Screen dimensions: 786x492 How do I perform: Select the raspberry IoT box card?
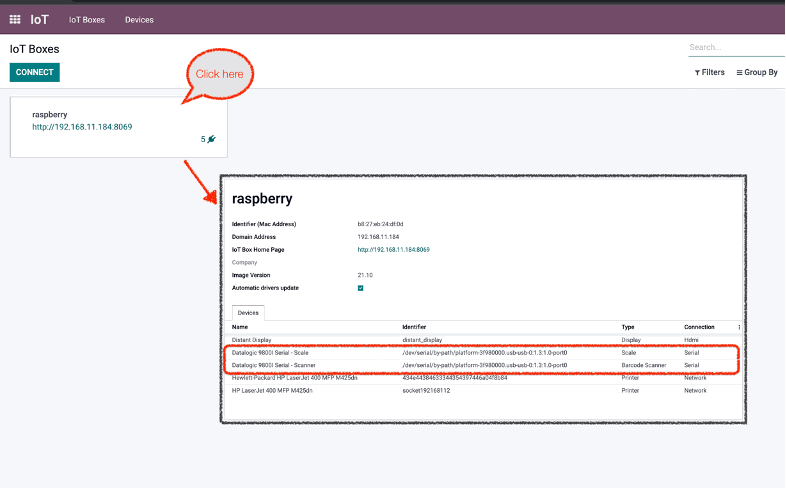118,127
